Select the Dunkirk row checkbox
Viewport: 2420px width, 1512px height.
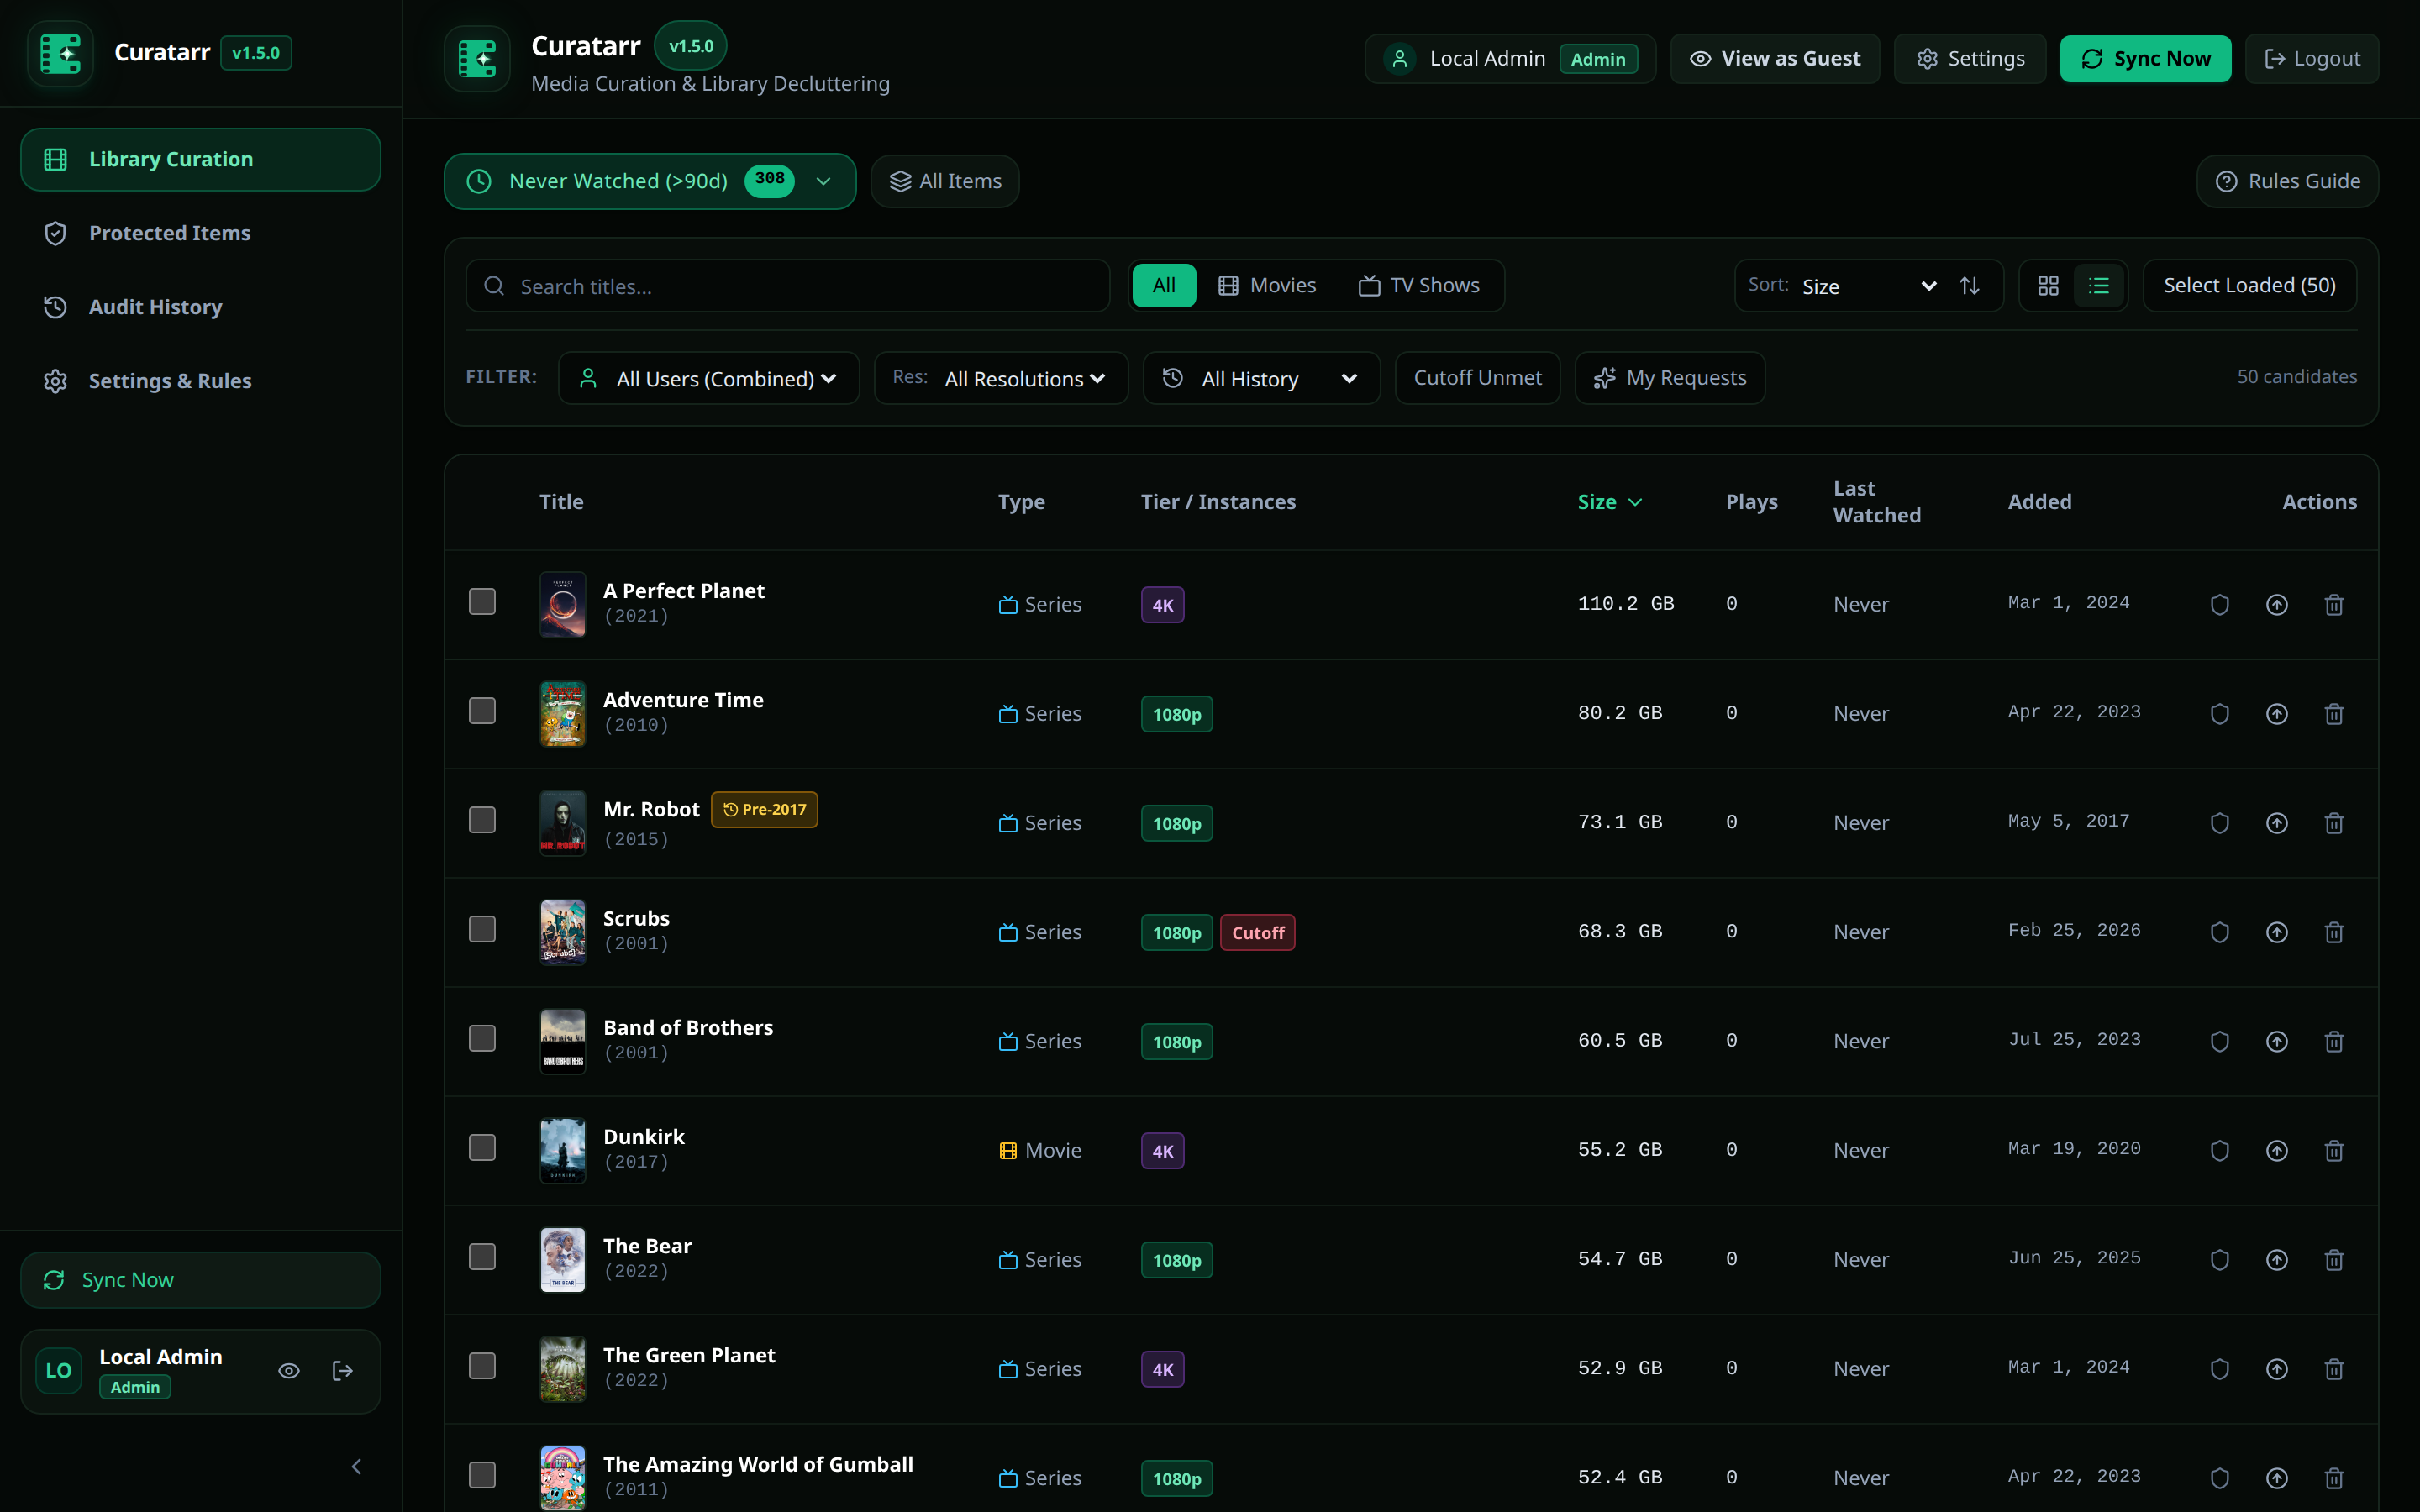483,1147
